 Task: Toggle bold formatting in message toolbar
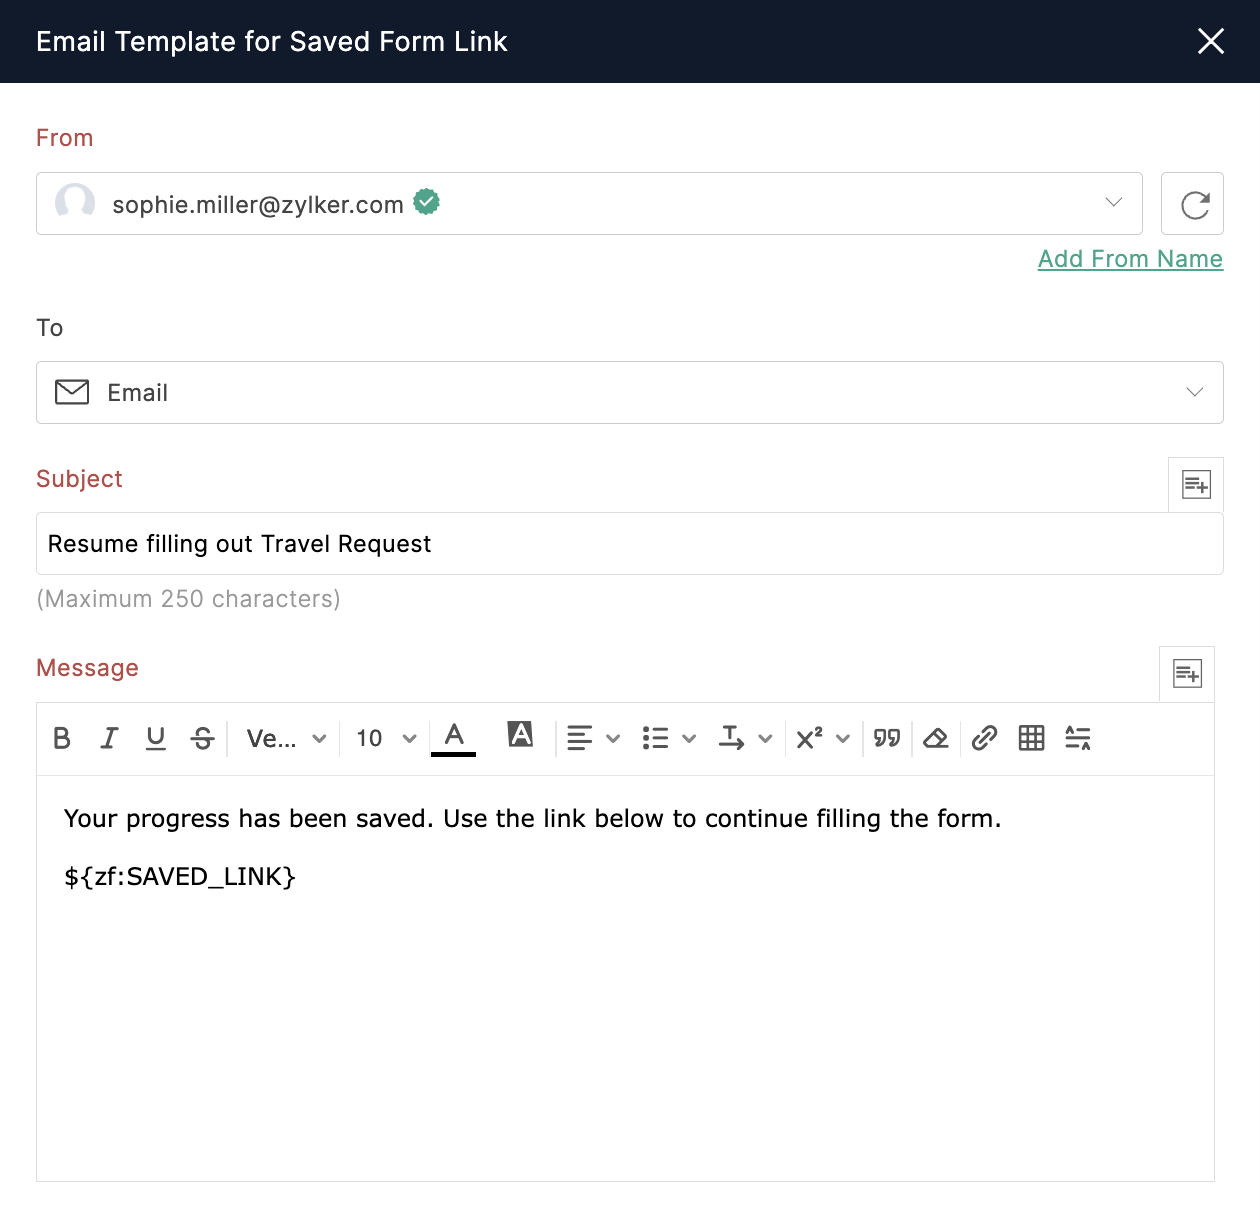(62, 738)
